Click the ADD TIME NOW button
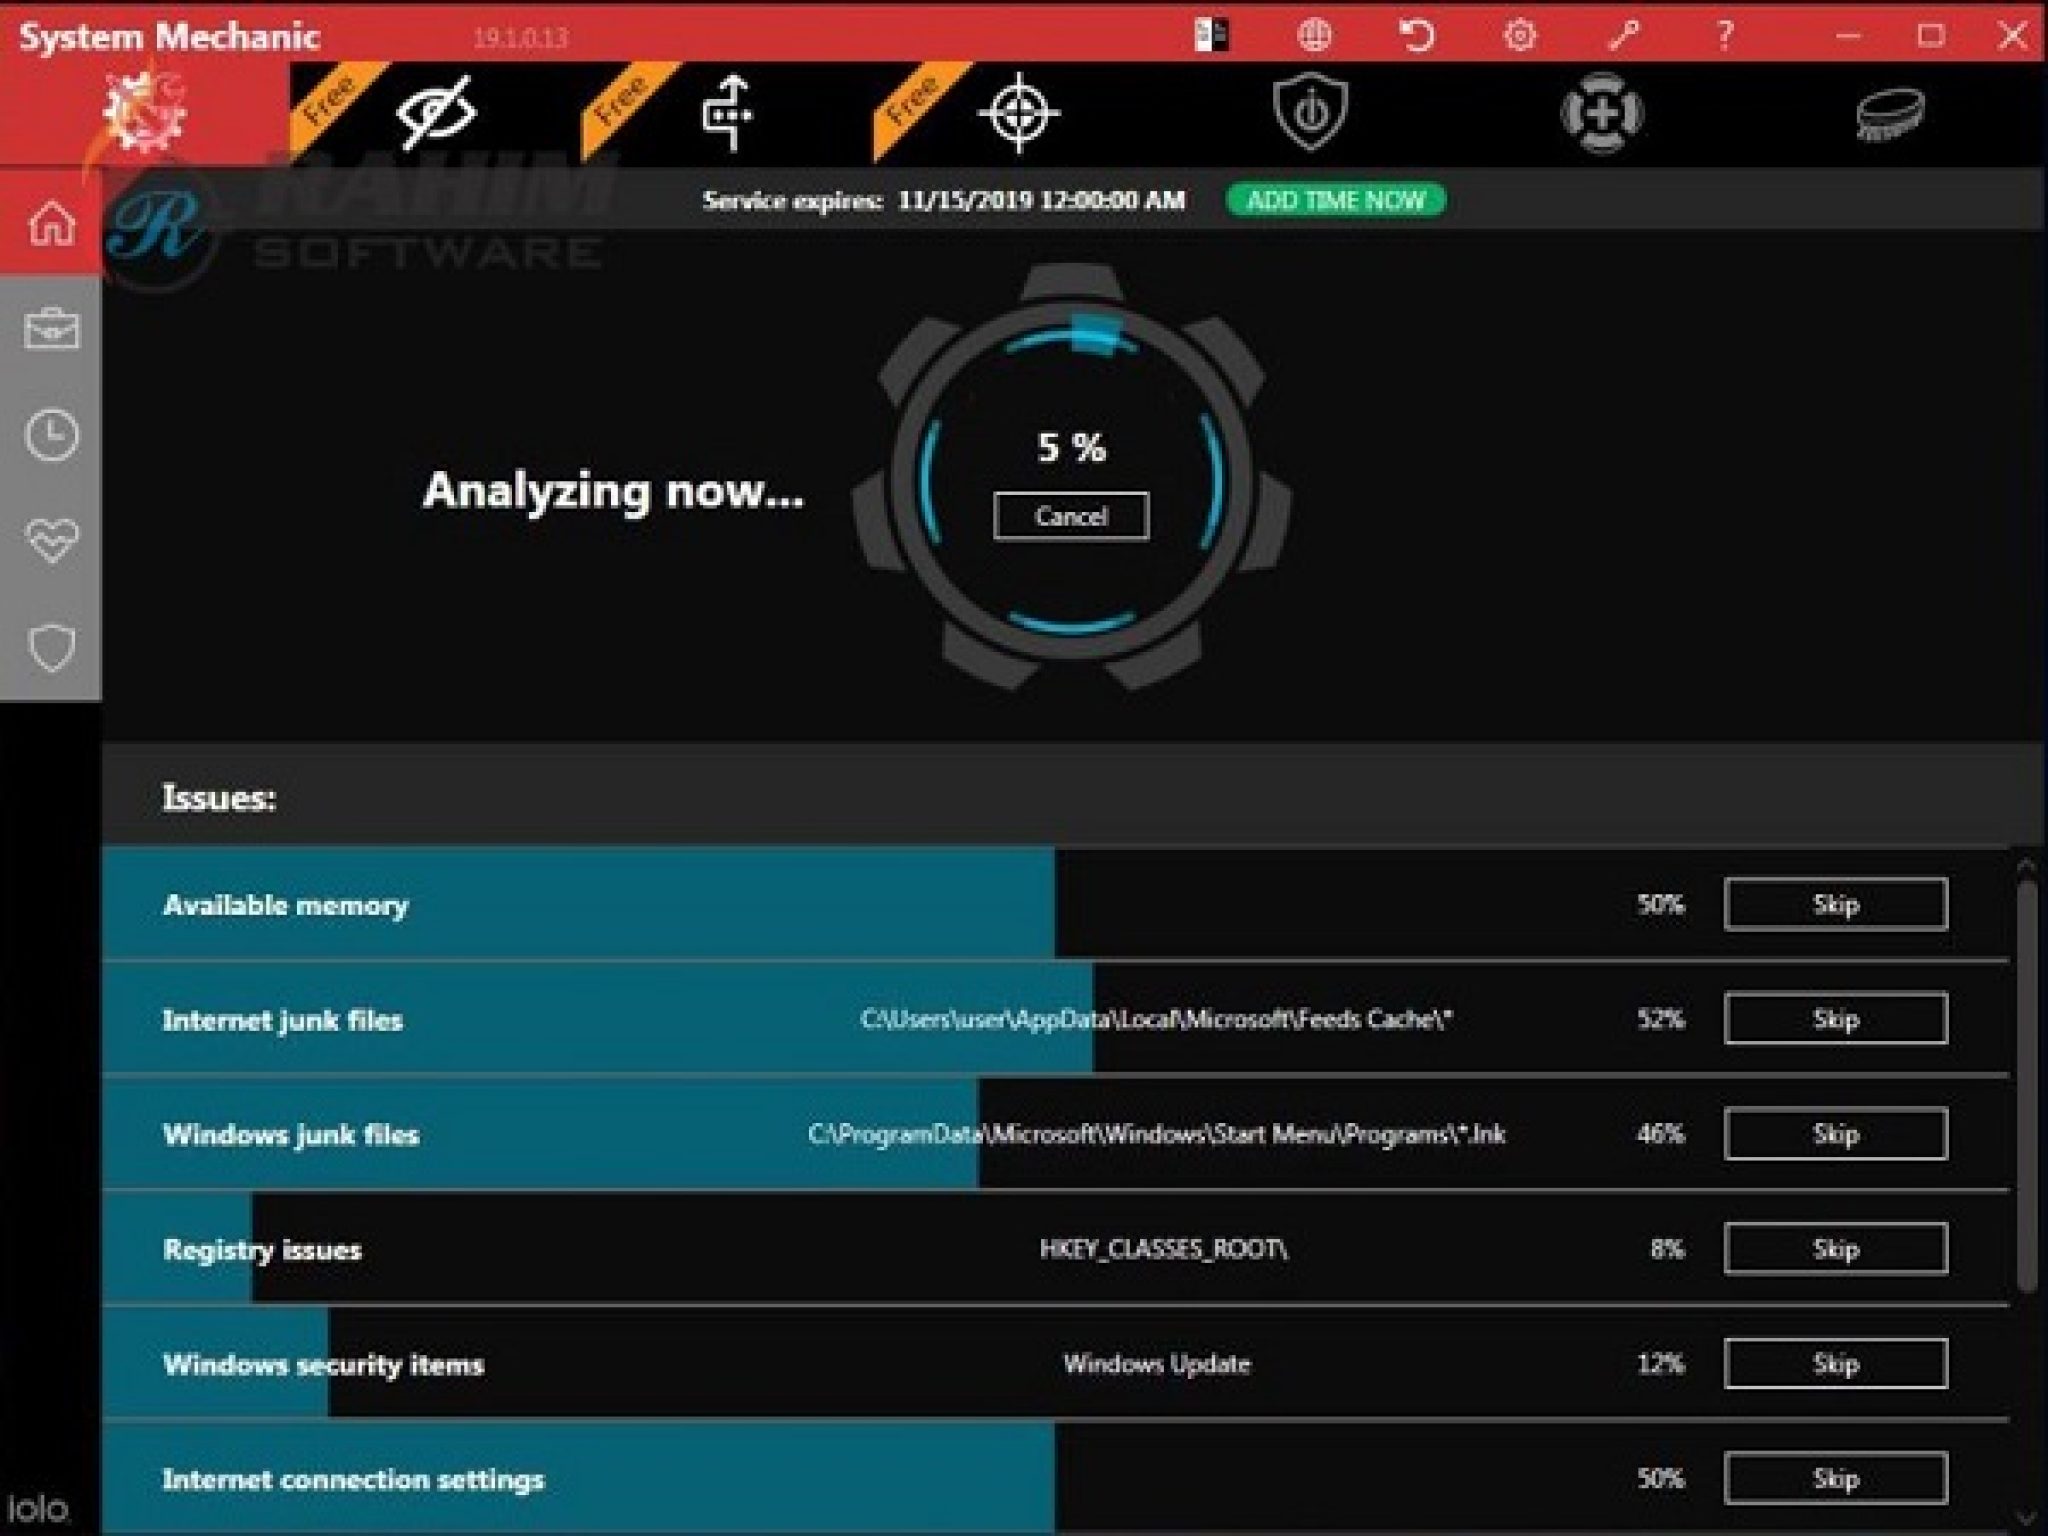This screenshot has width=2048, height=1536. click(x=1335, y=200)
